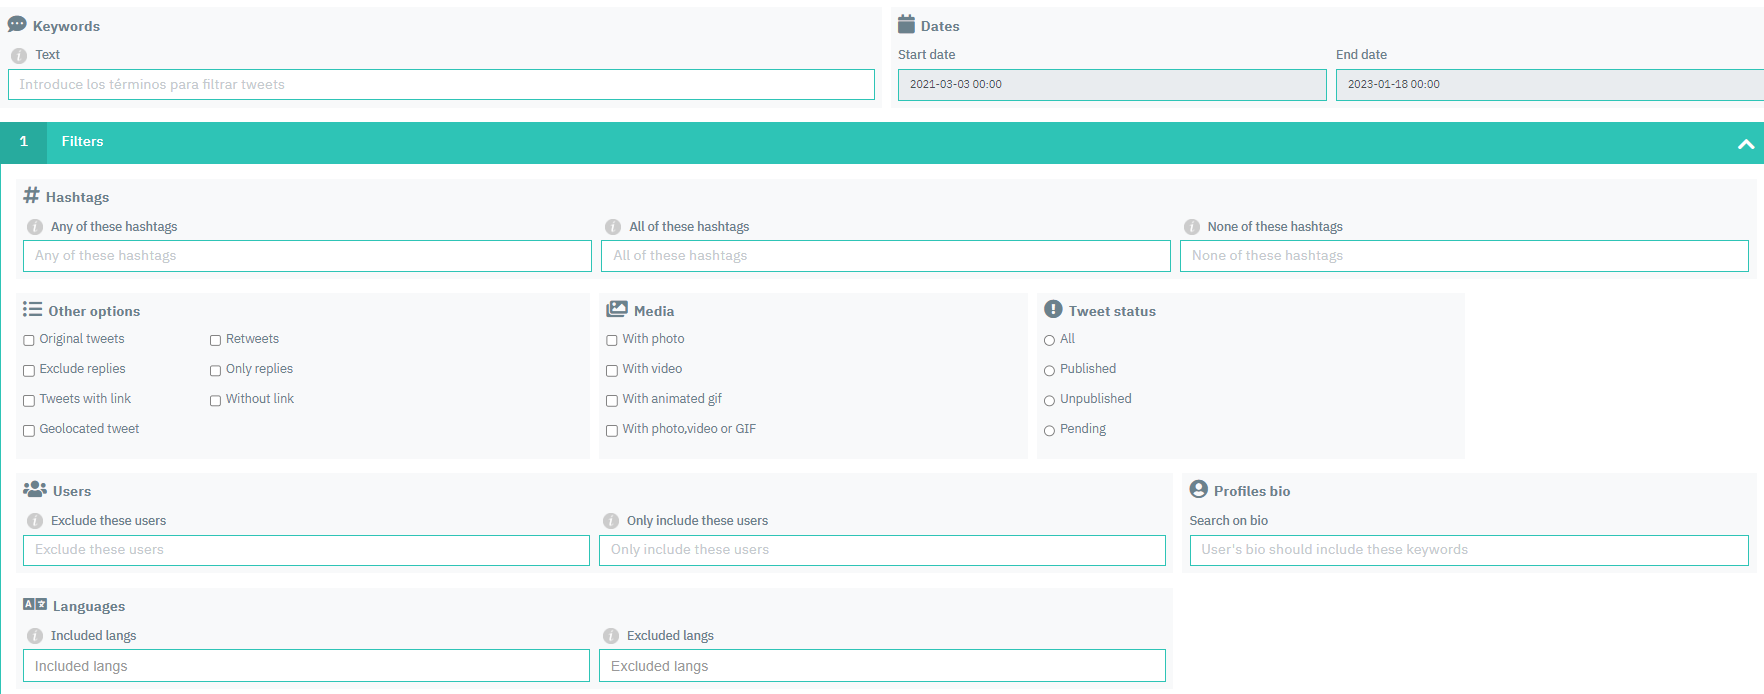Select Published tweet status radio
Screen dimensions: 1764x694
[x=1050, y=371]
